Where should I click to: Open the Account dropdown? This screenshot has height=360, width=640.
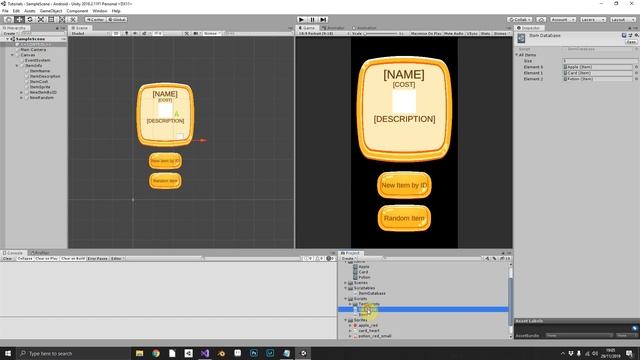pyautogui.click(x=562, y=19)
